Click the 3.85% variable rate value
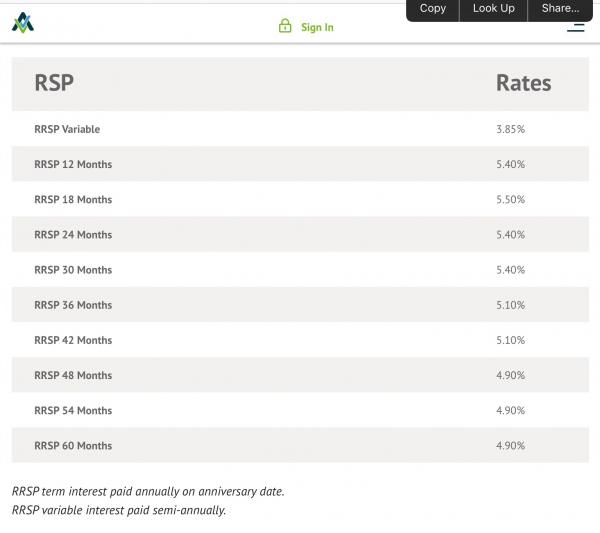 tap(510, 129)
